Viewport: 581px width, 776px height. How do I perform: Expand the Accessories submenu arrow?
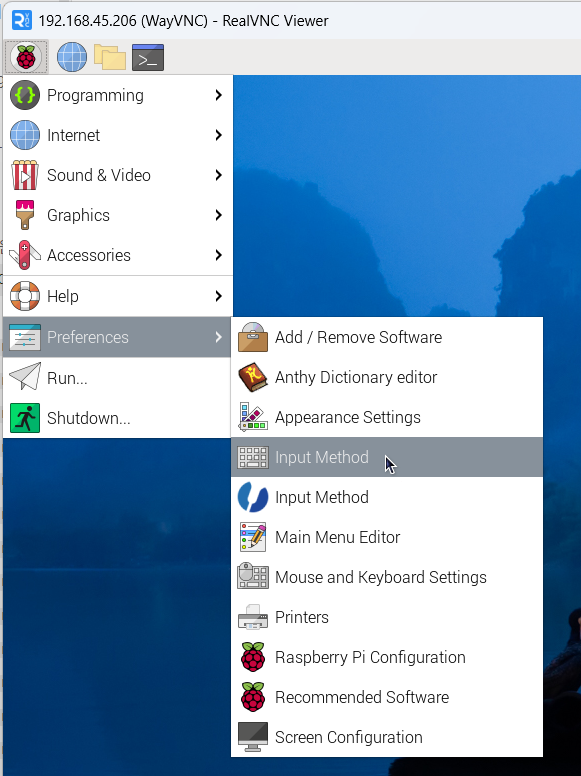[218, 255]
